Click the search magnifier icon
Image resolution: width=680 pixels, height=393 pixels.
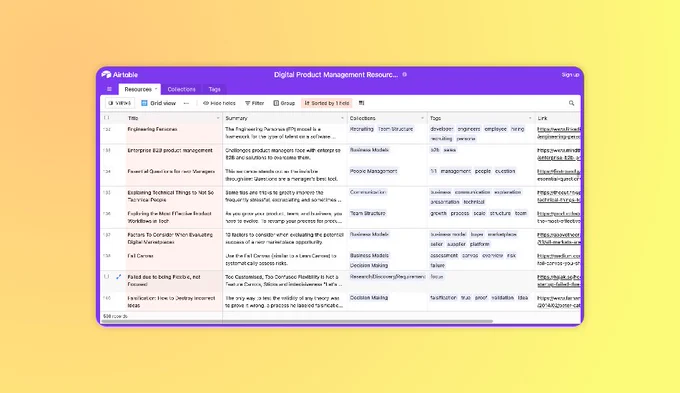[571, 103]
